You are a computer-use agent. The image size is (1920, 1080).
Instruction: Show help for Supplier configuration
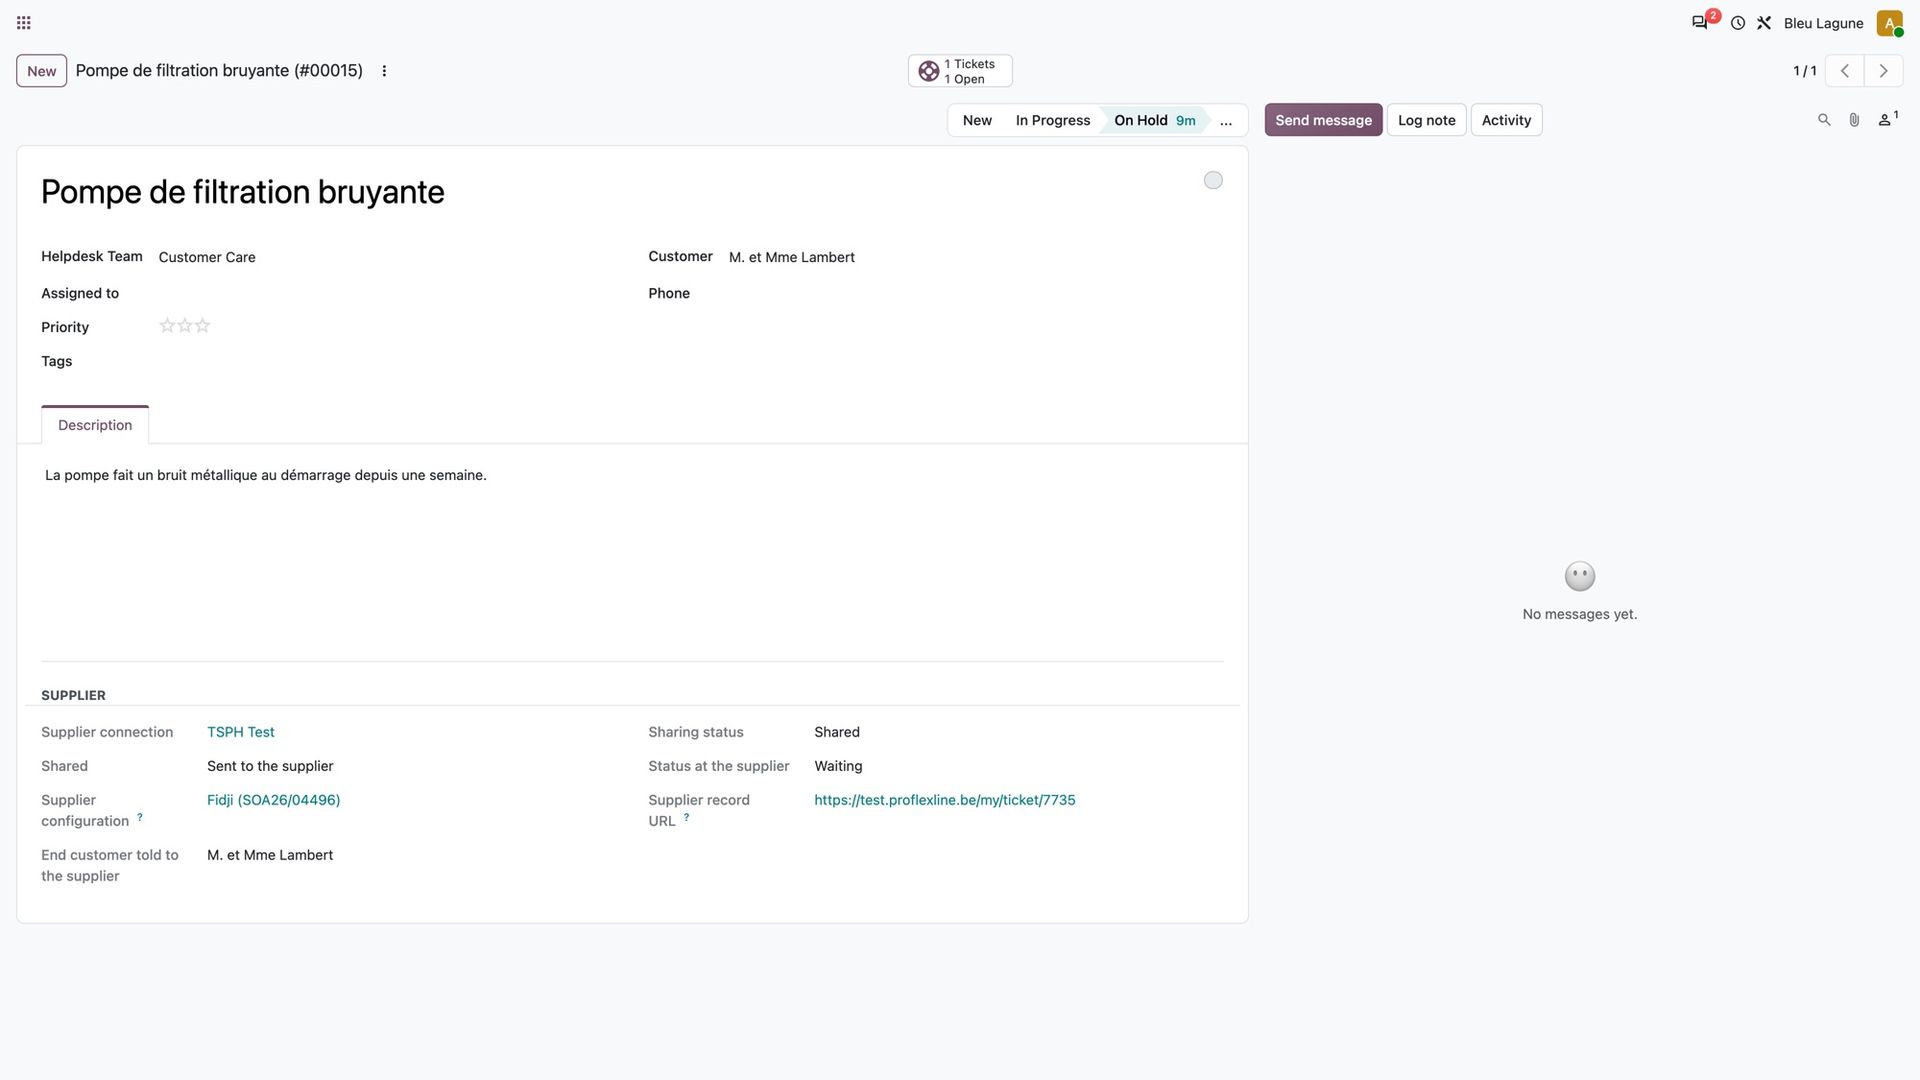click(140, 817)
